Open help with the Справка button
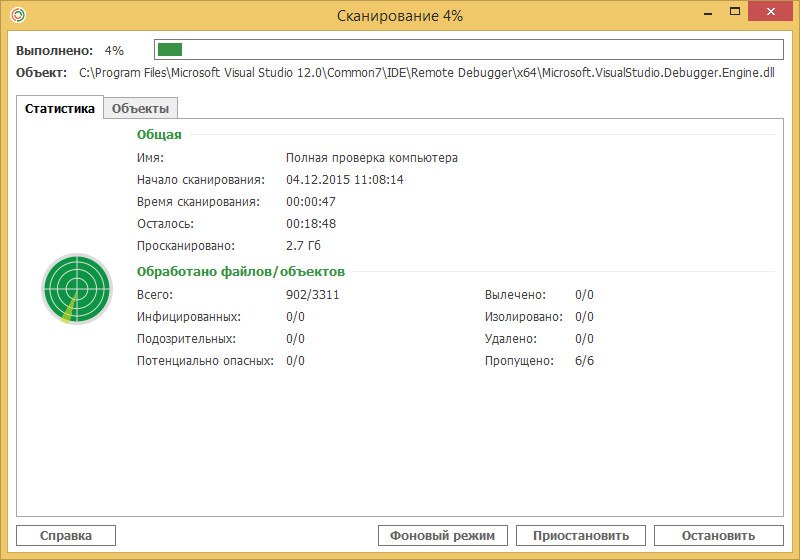 point(66,536)
